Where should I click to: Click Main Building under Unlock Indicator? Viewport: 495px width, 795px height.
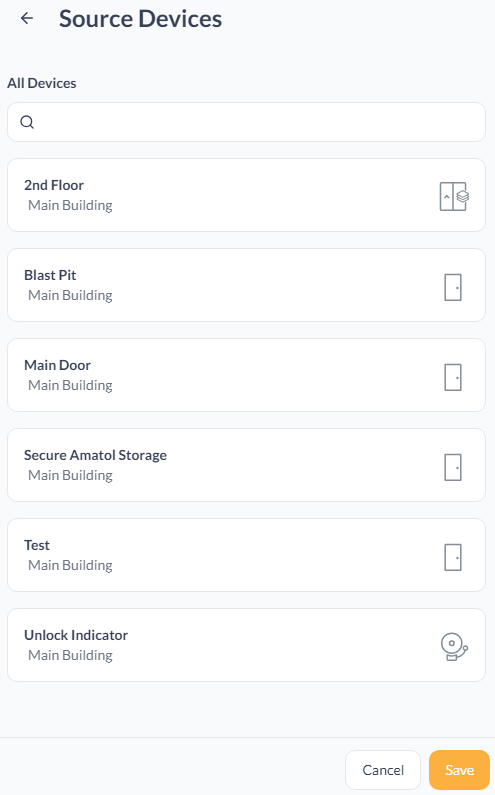tap(70, 655)
